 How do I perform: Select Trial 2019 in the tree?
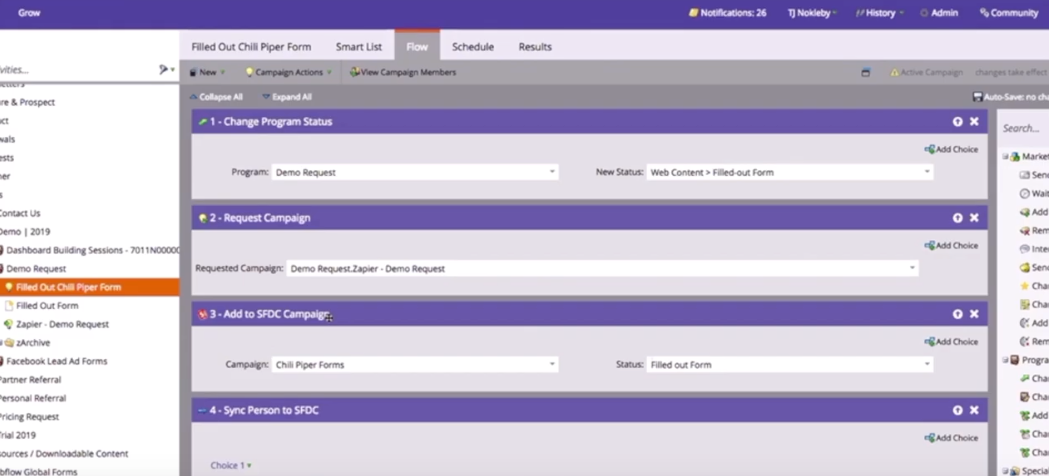[x=18, y=435]
